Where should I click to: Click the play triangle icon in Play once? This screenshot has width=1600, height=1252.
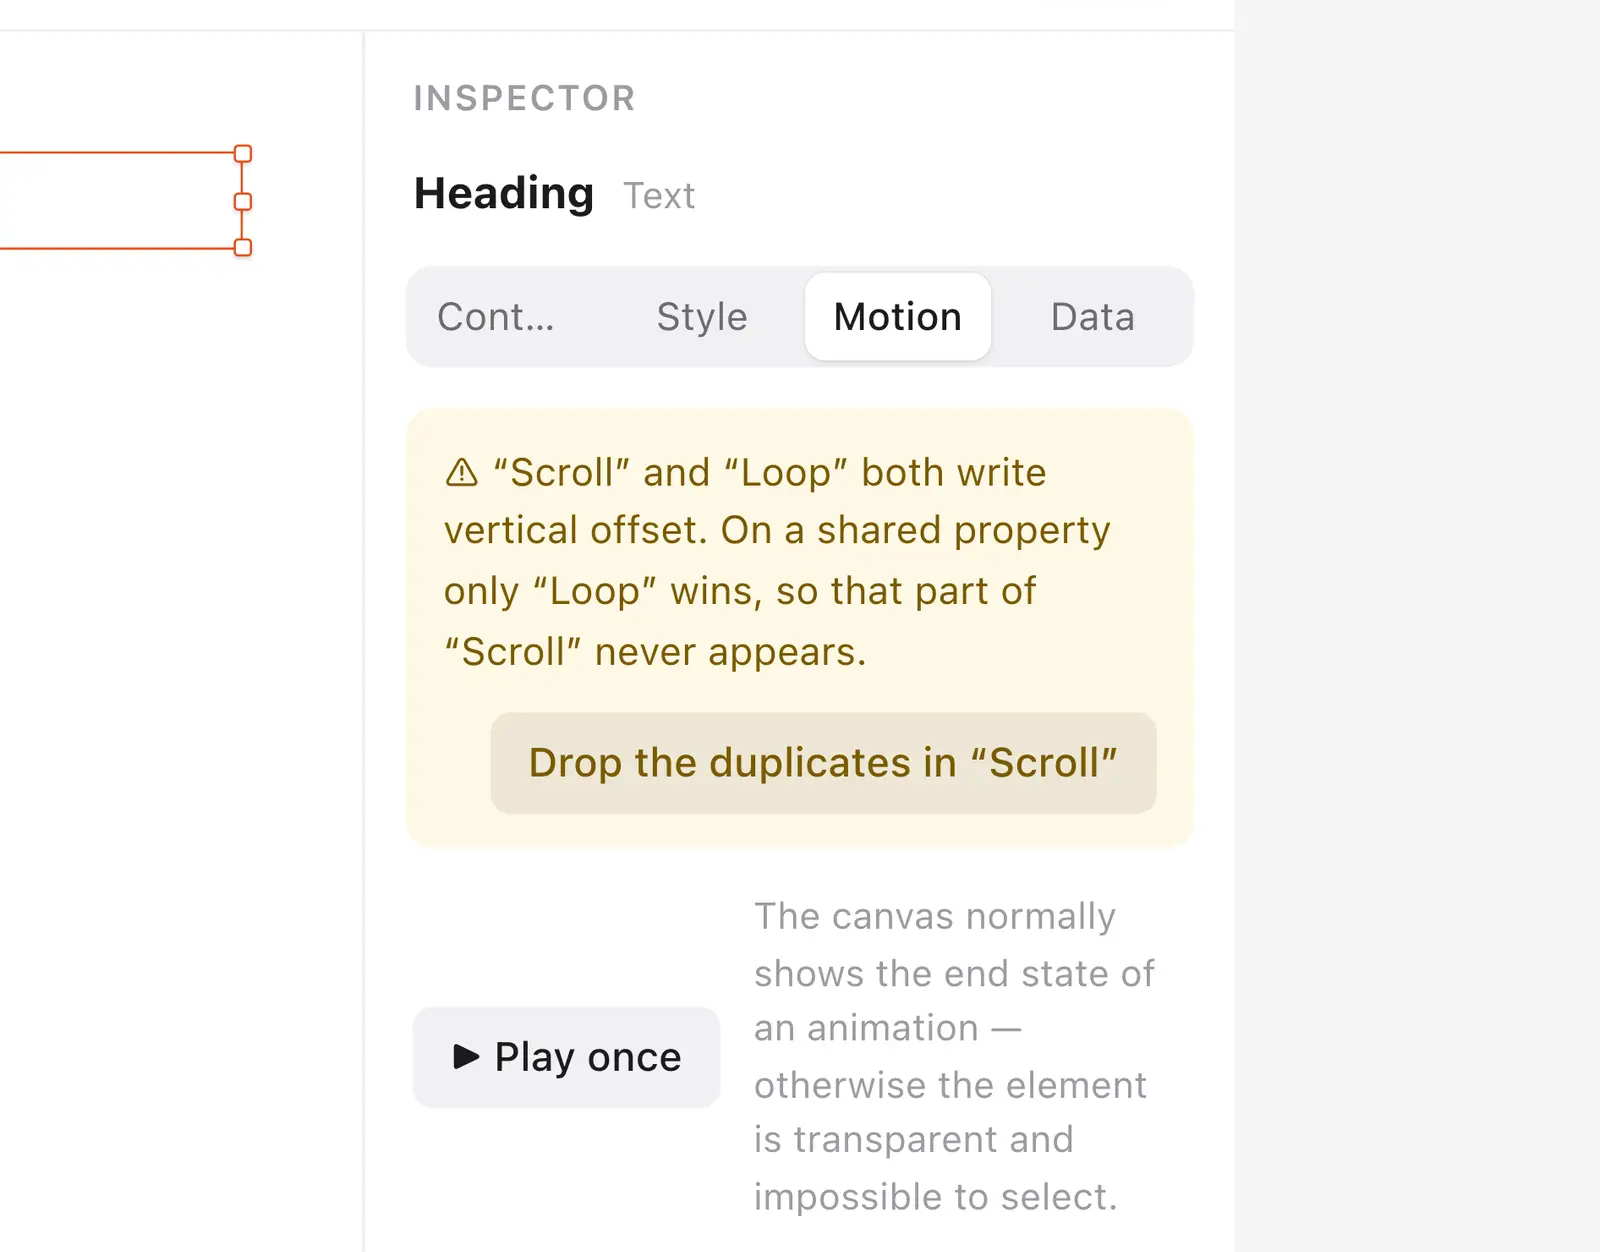point(466,1056)
